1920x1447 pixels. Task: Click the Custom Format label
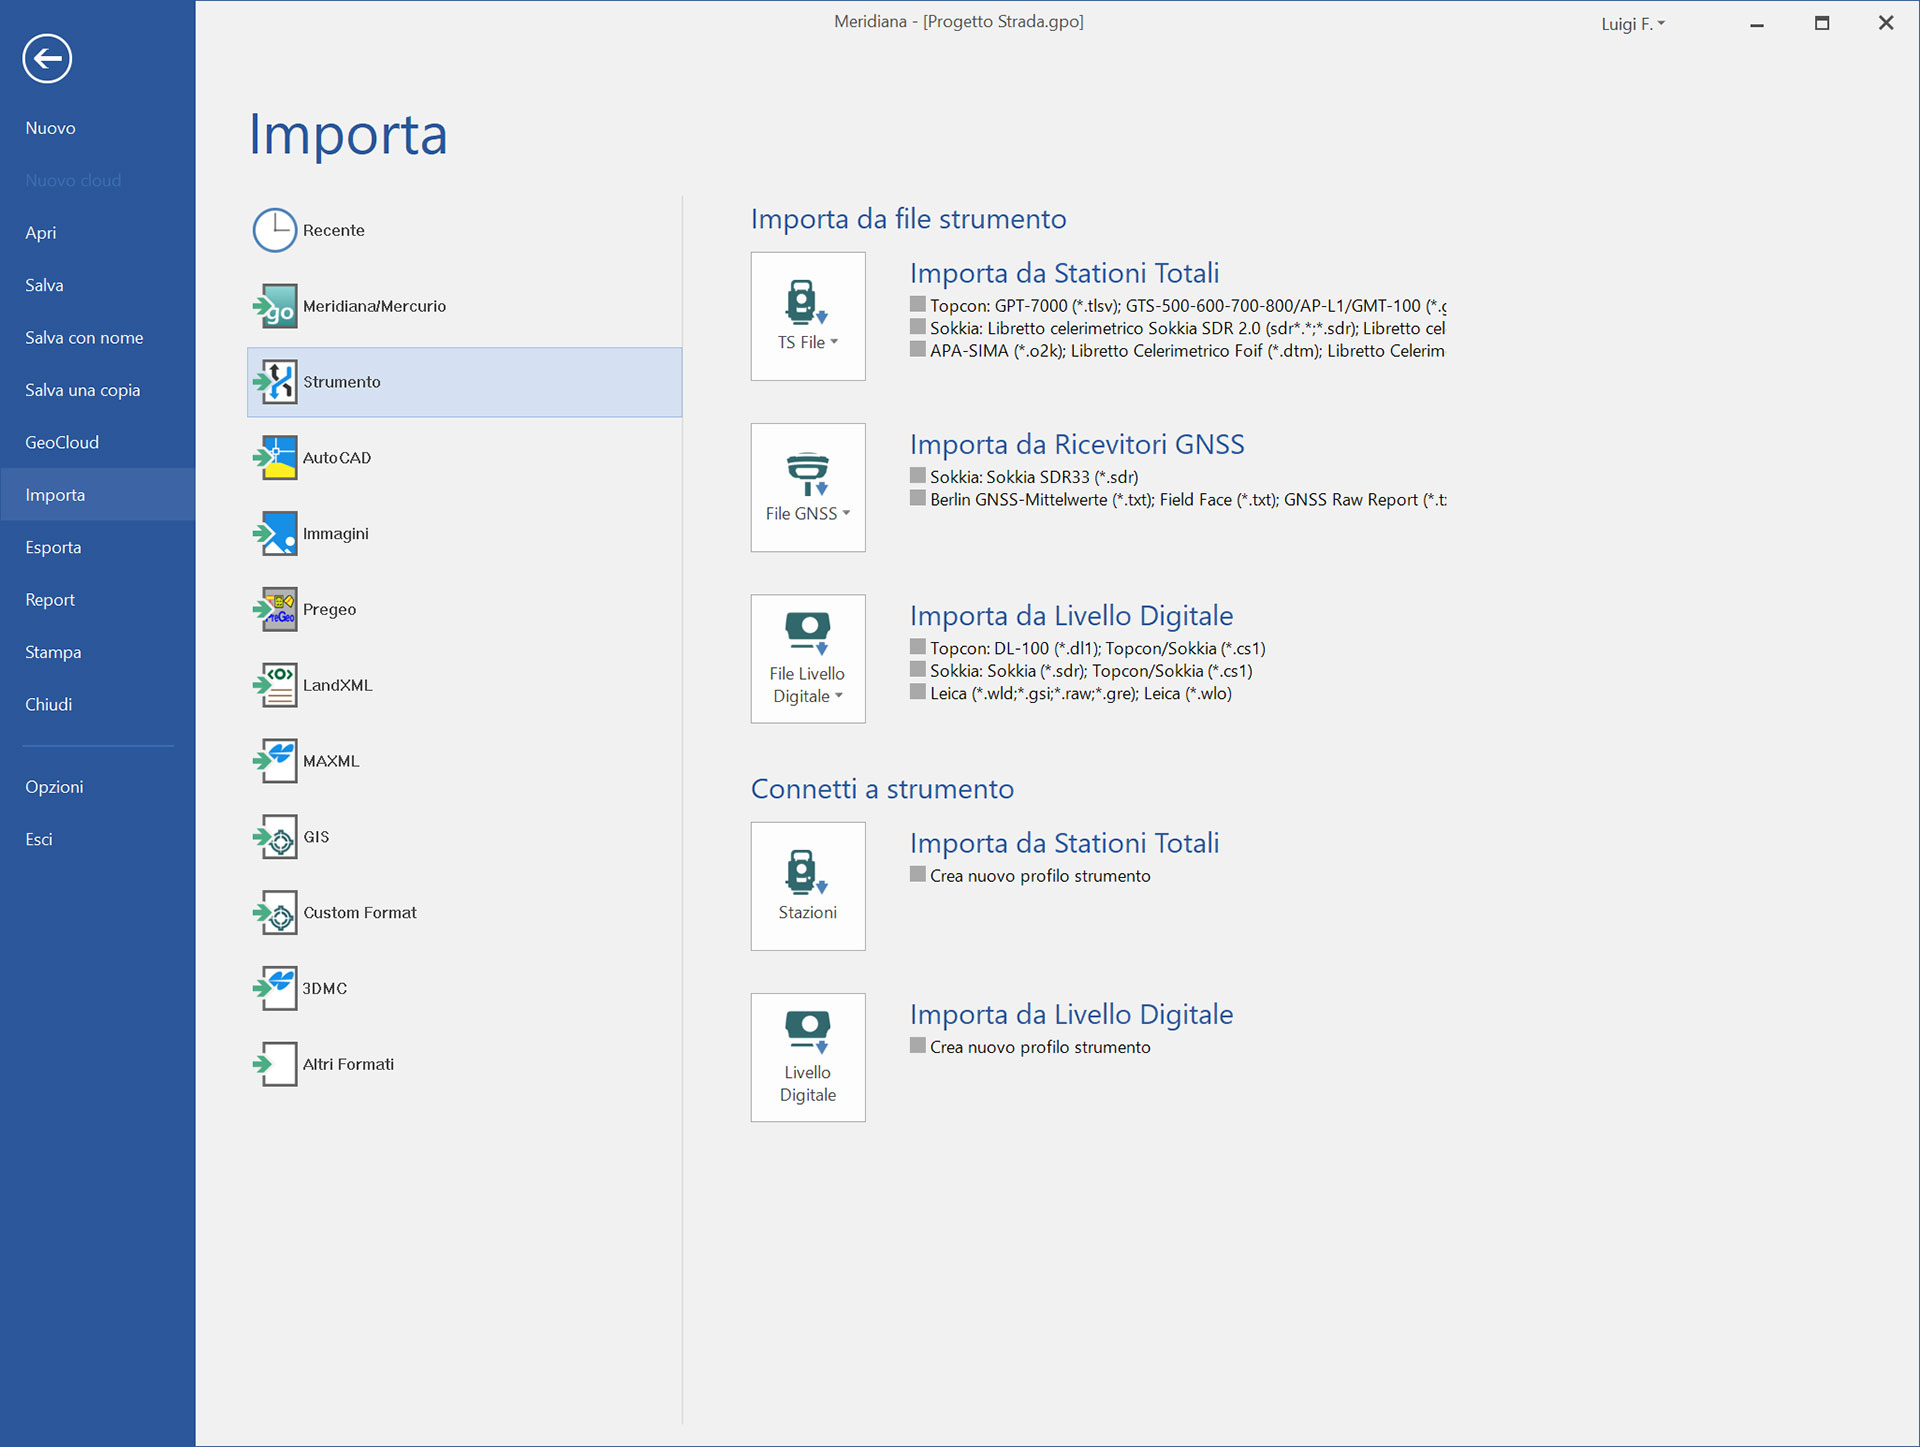pos(360,913)
